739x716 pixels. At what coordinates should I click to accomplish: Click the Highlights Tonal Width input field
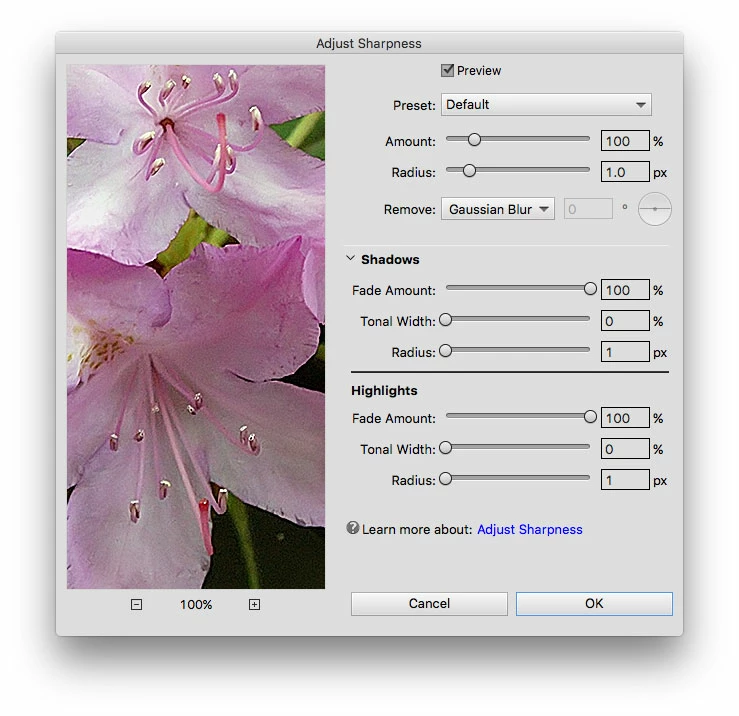click(x=625, y=449)
